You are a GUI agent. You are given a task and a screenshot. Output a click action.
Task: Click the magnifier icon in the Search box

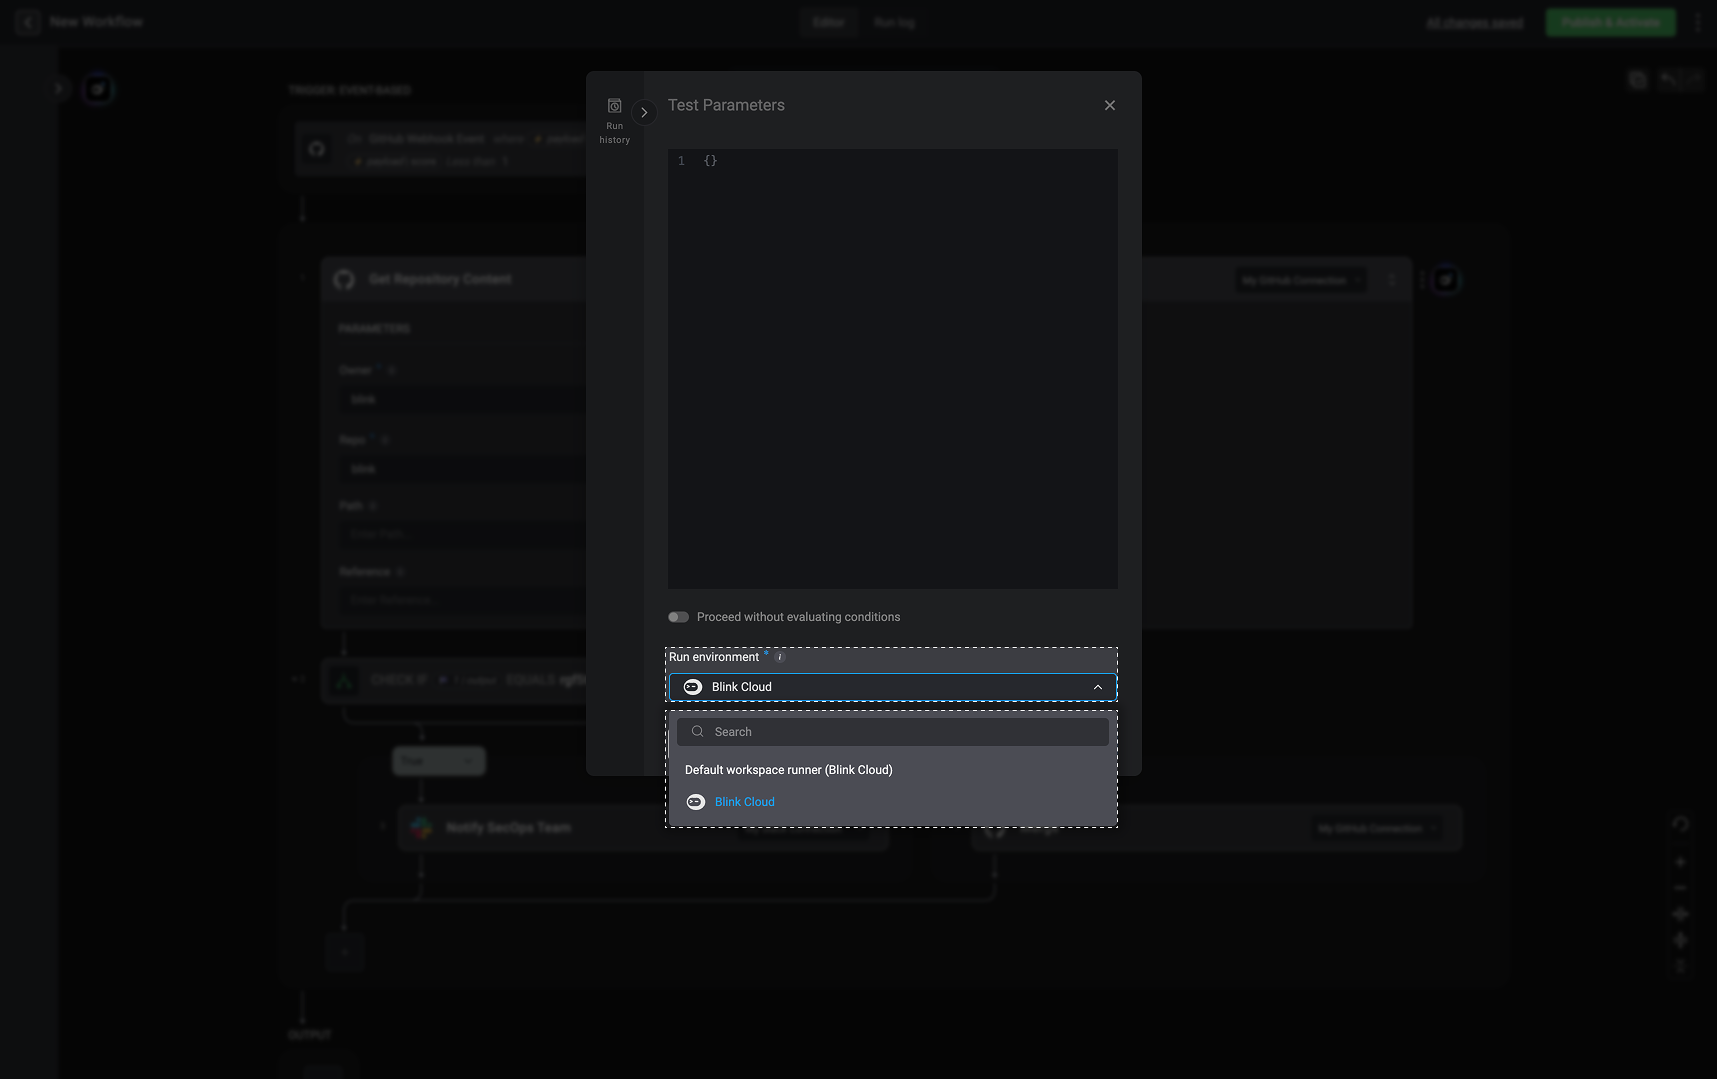(x=697, y=732)
